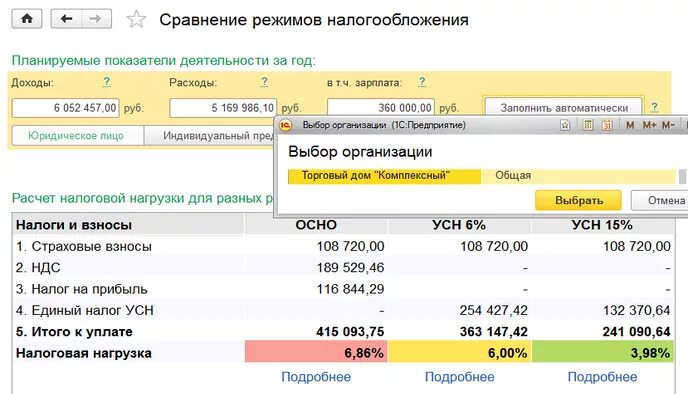688x394 pixels.
Task: Click the yellow Выбрать button
Action: click(x=578, y=201)
